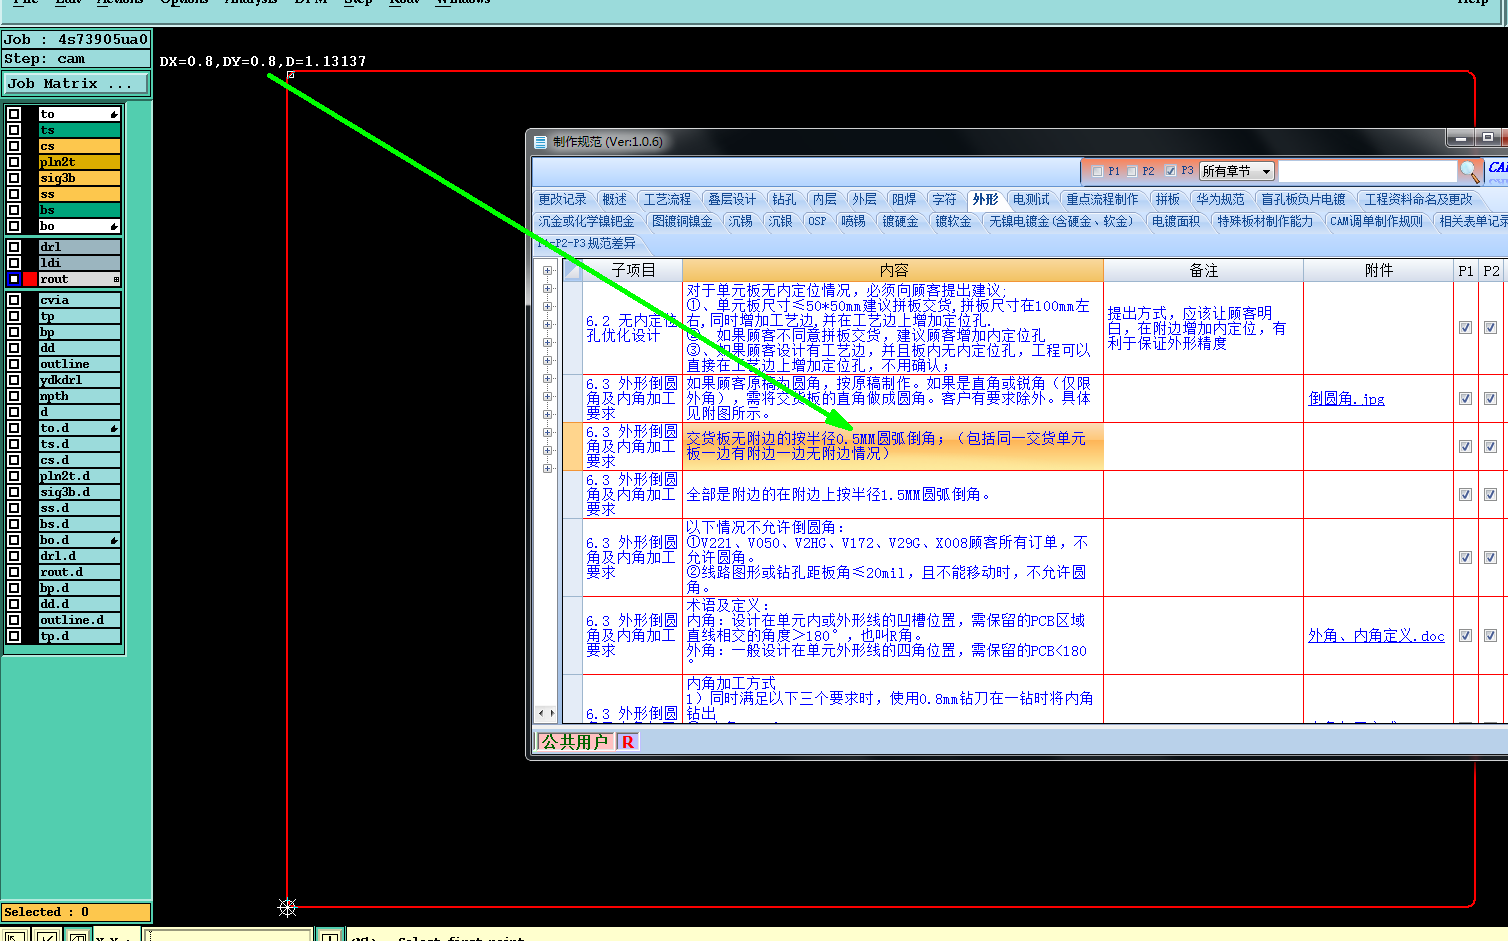Viewport: 1508px width, 941px height.
Task: Click the red R icon beside 公共用户
Action: point(627,742)
